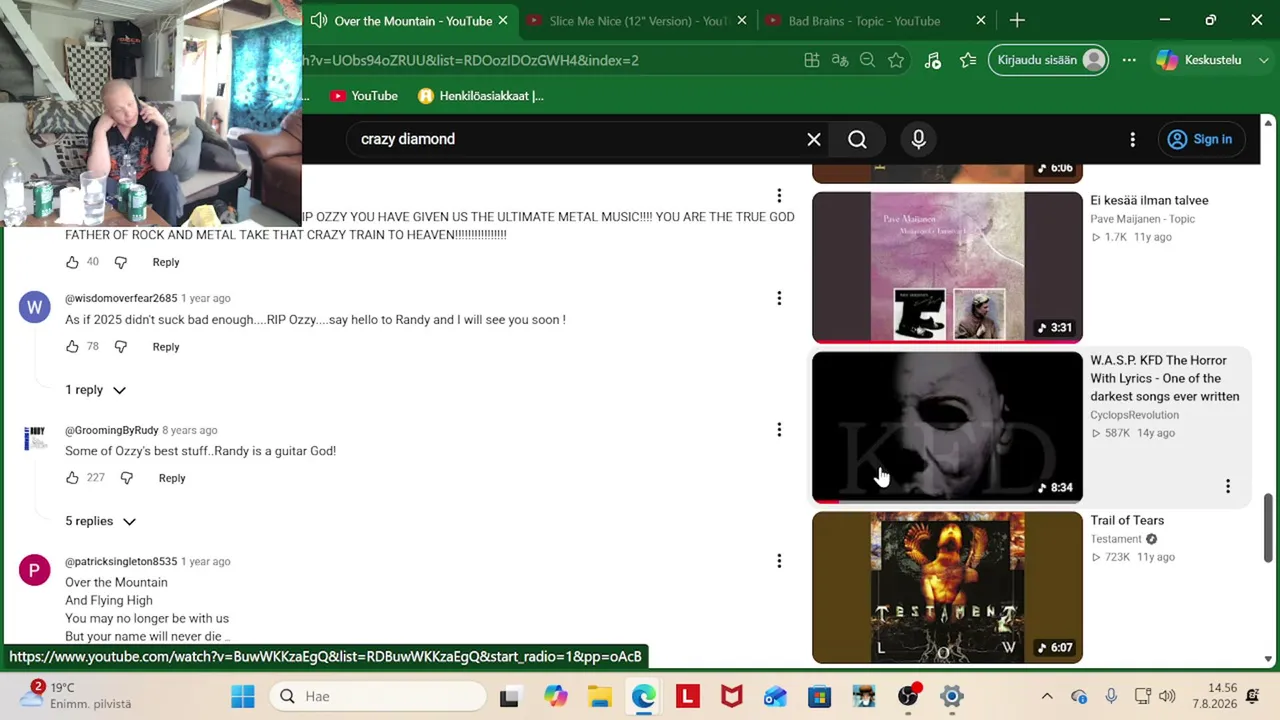Open GroomingByRudy profile avatar

pos(35,438)
